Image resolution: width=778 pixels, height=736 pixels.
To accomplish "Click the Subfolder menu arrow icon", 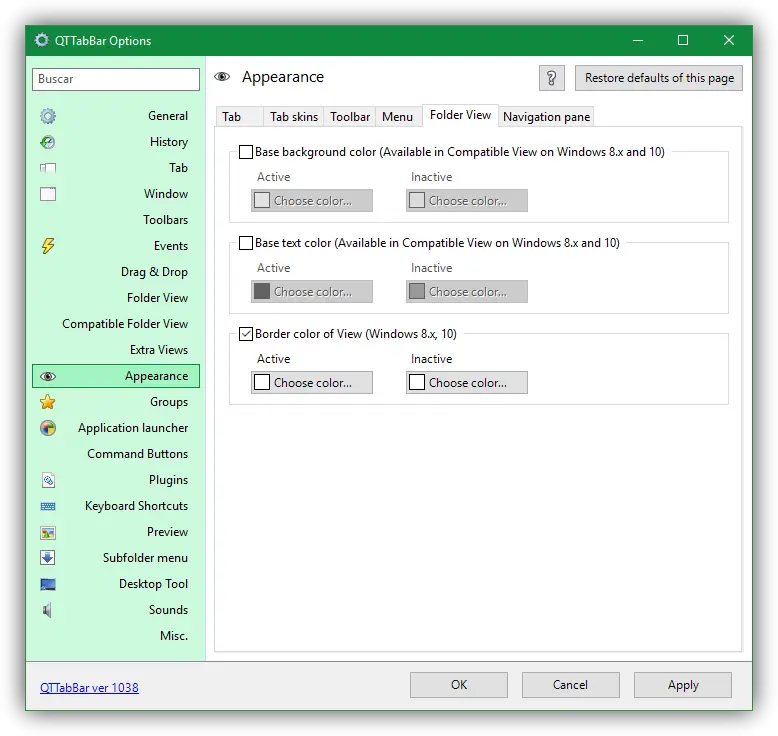I will click(48, 558).
